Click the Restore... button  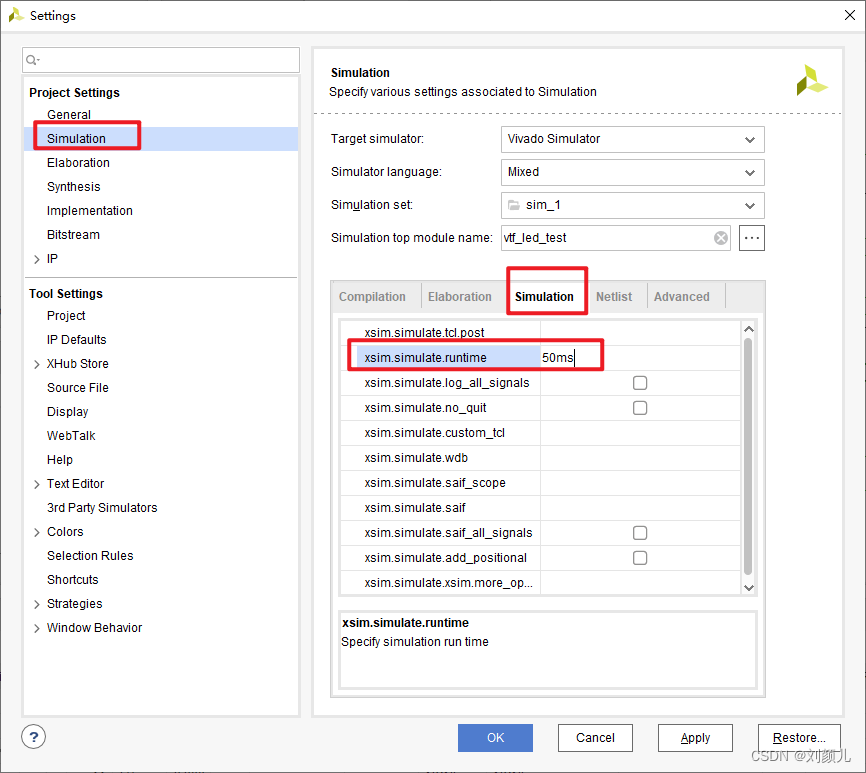pyautogui.click(x=799, y=738)
